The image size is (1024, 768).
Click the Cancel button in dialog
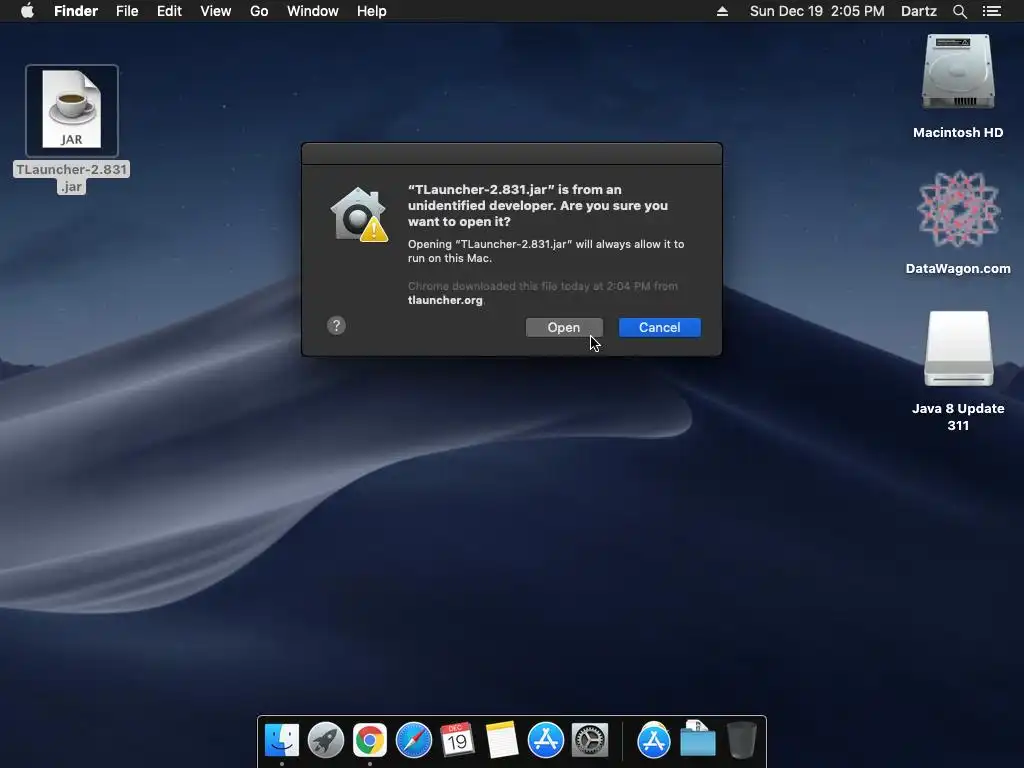pos(660,327)
